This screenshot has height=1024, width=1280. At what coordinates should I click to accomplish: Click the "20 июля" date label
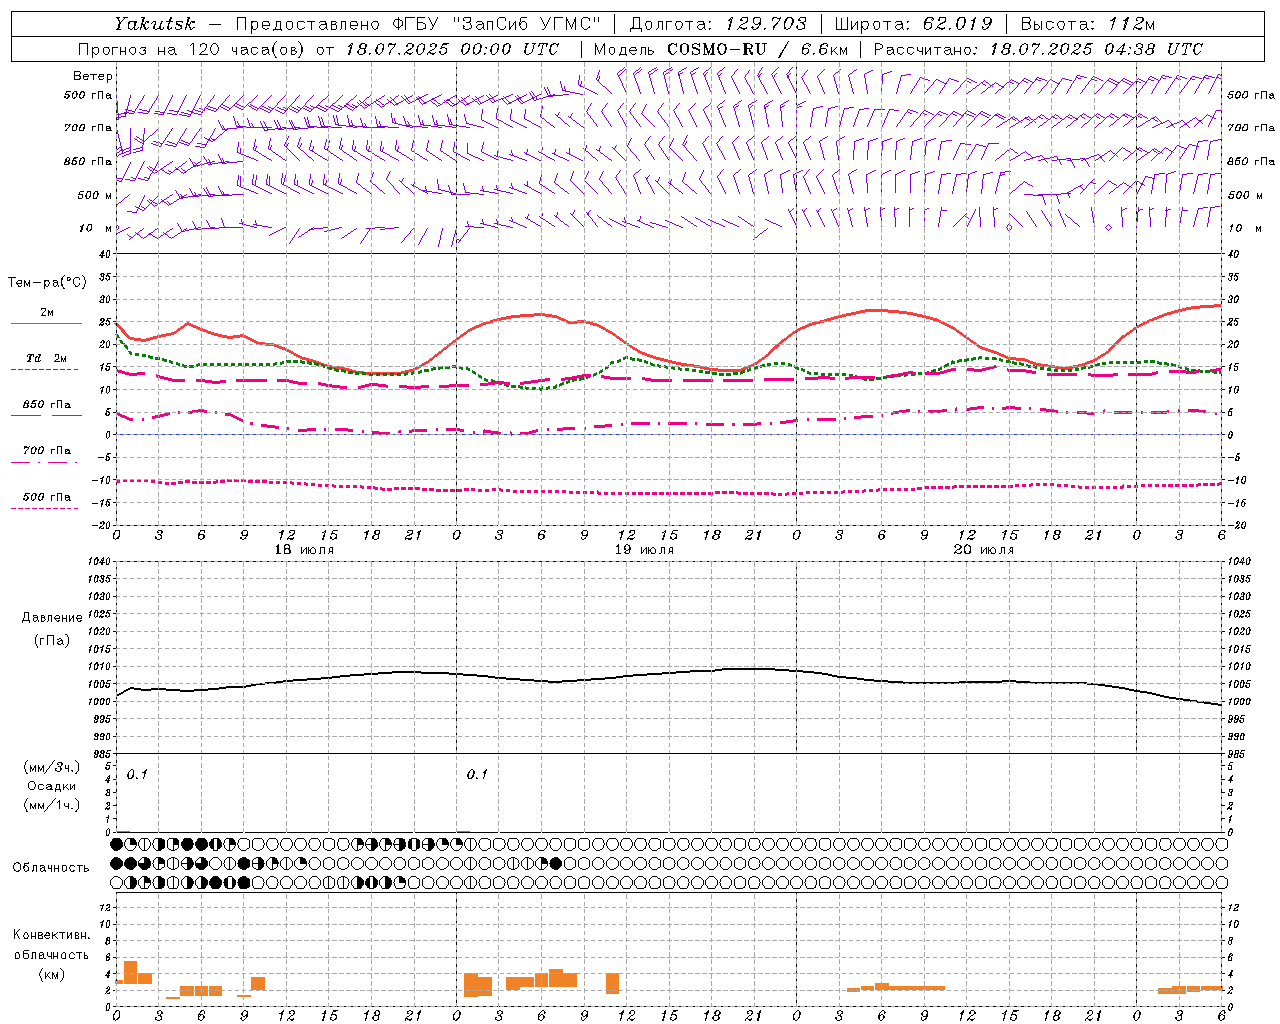coord(984,550)
